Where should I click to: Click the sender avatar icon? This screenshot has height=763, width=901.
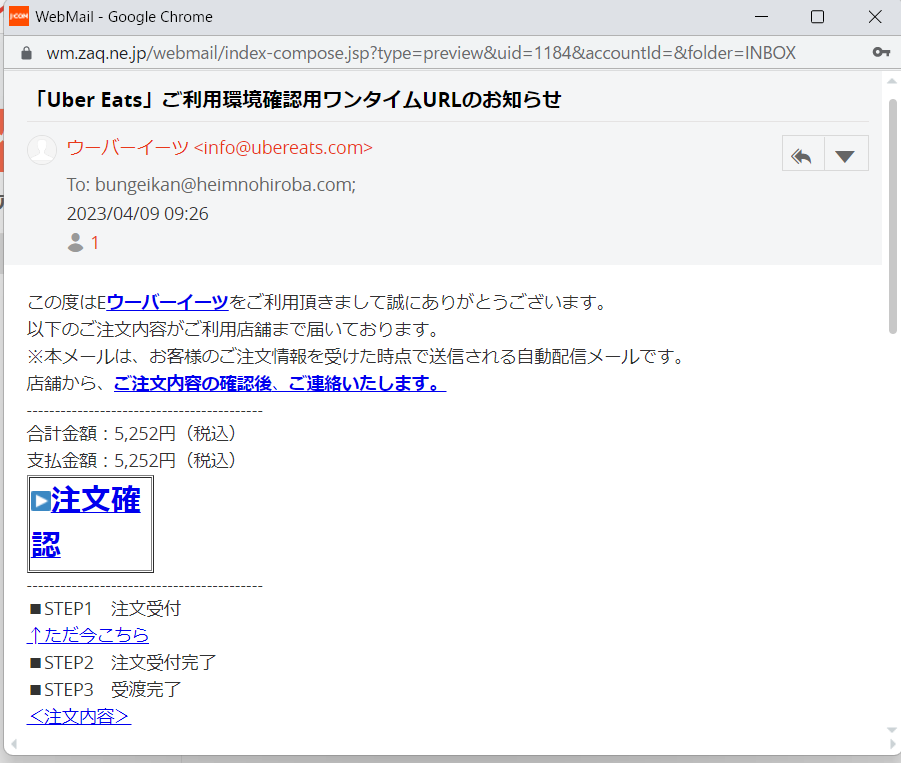(x=42, y=149)
